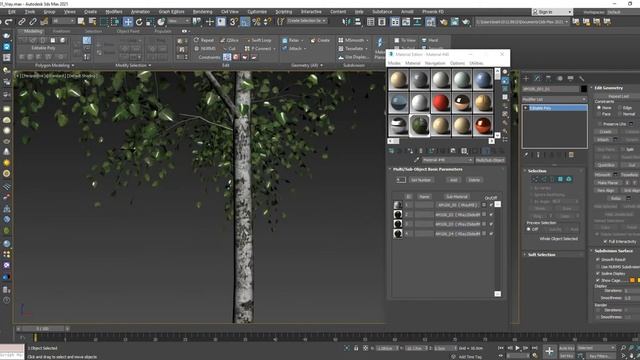Open the Render Setup teapot icon
This screenshot has width=640, height=360.
coord(444,22)
